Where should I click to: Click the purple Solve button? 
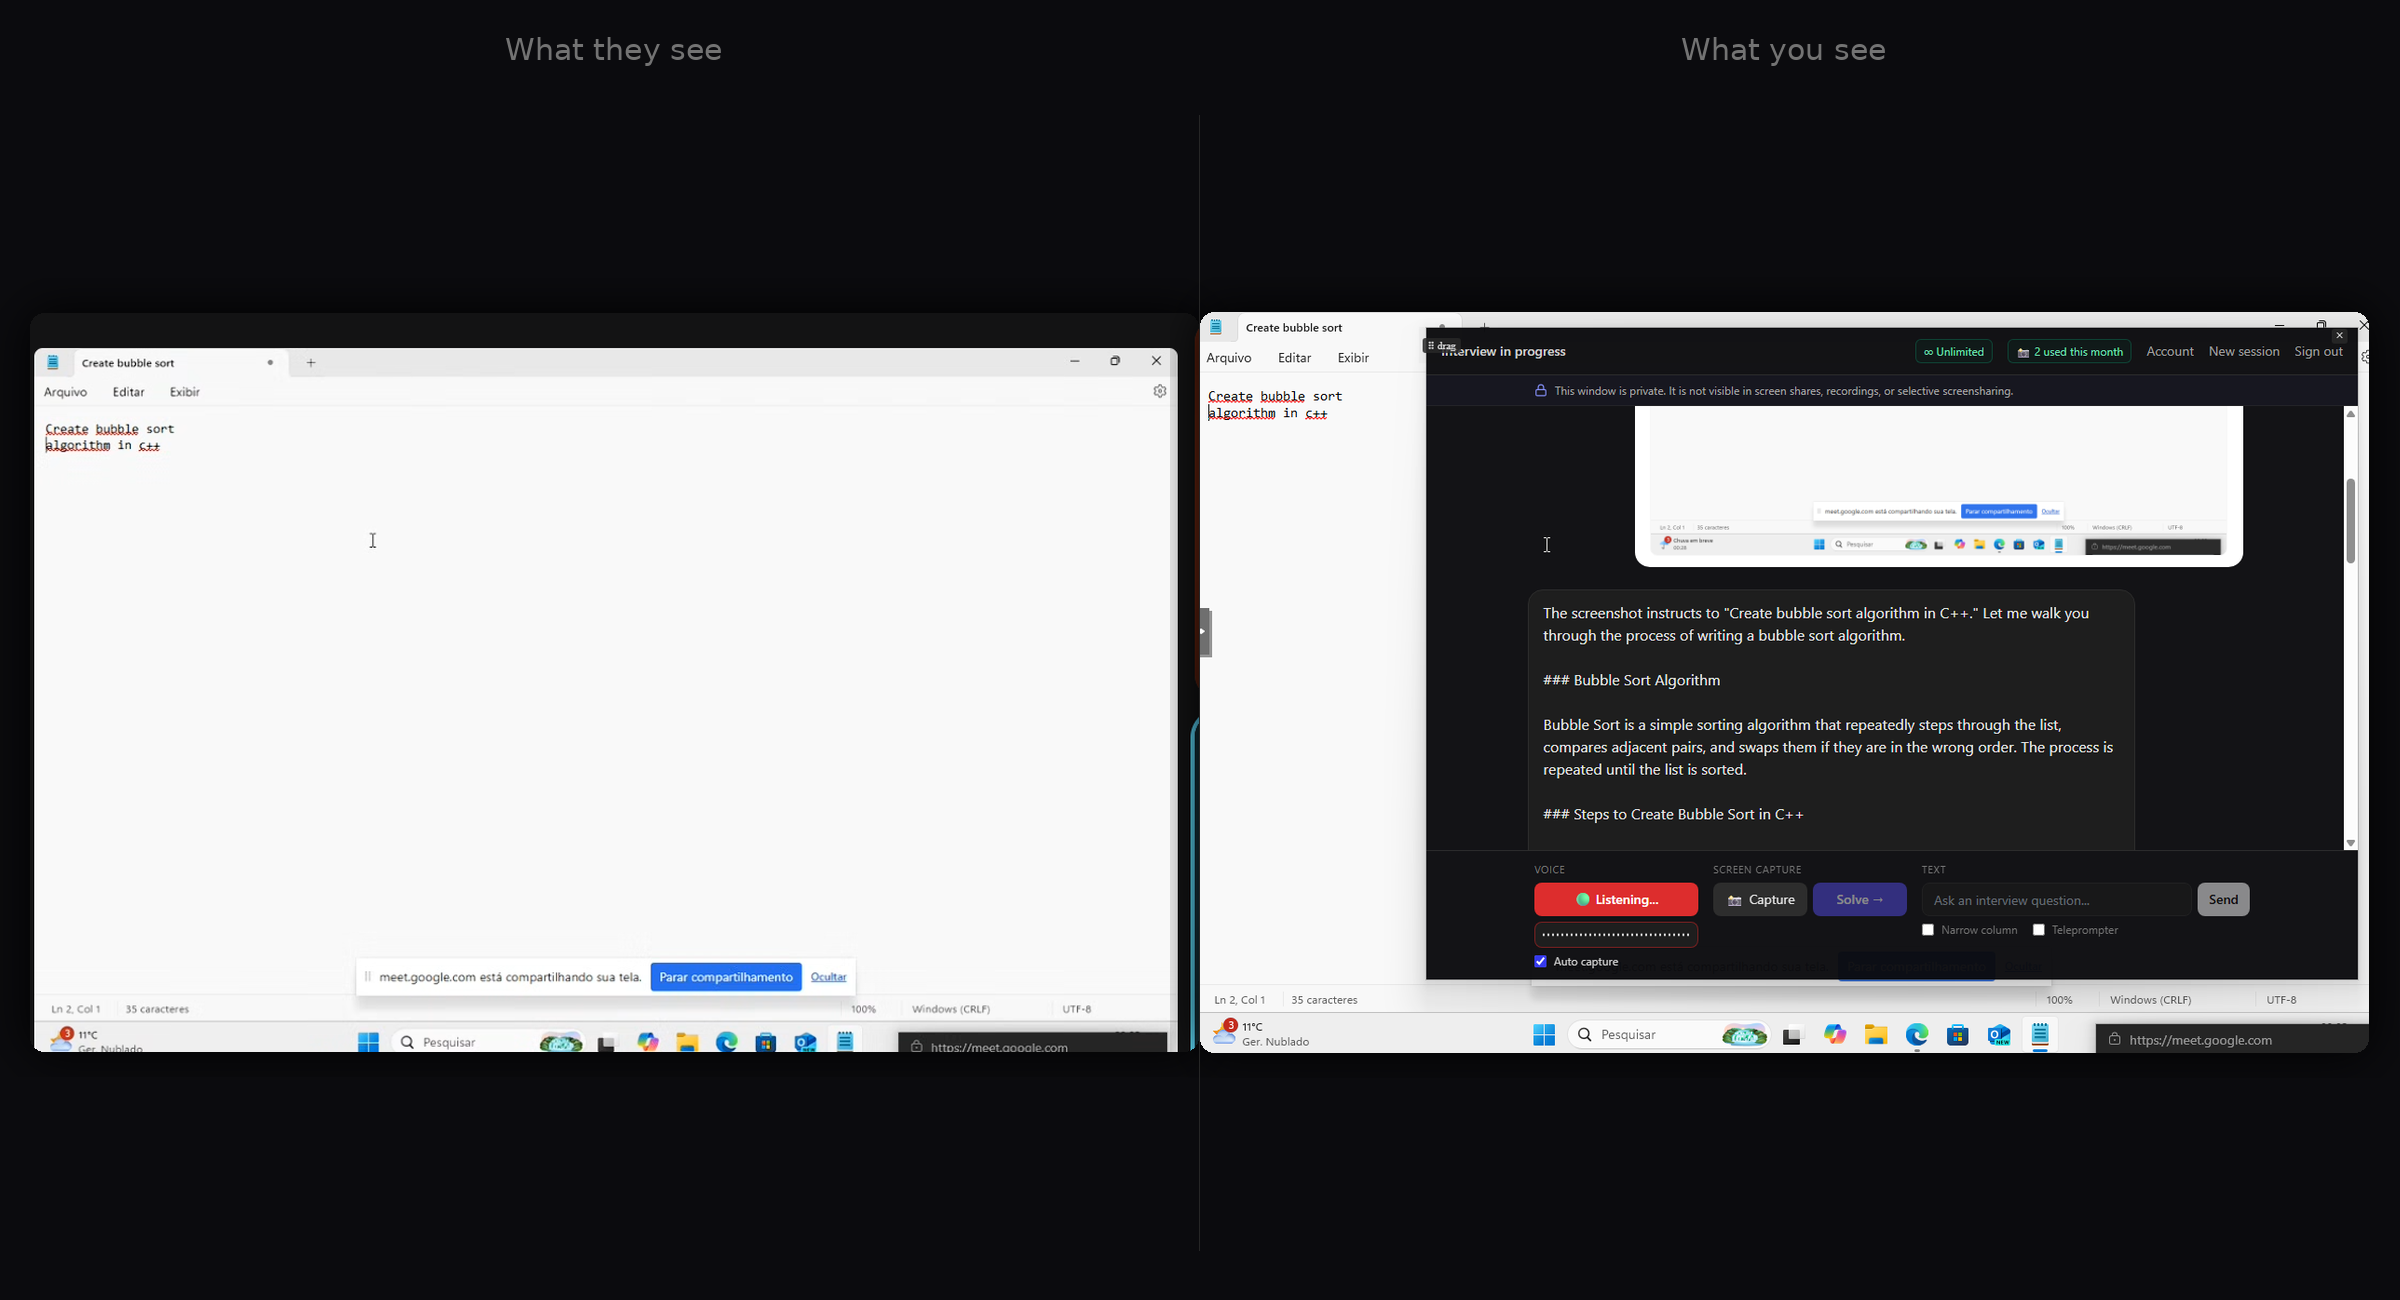click(1860, 900)
